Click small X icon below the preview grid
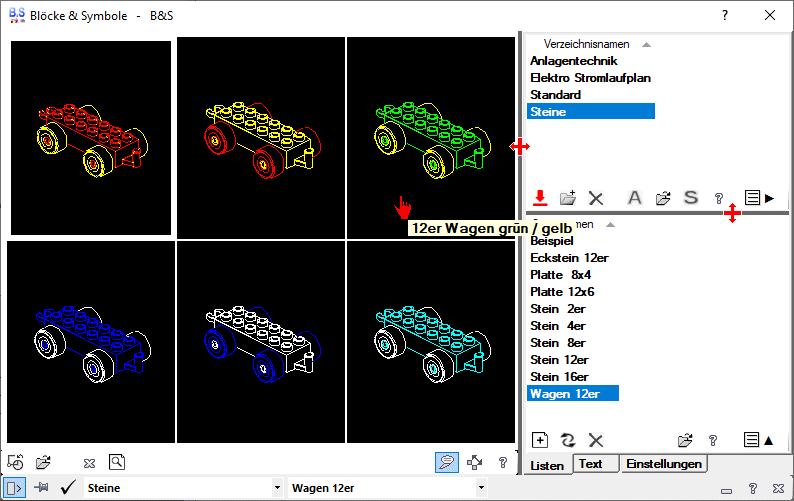 pos(89,463)
